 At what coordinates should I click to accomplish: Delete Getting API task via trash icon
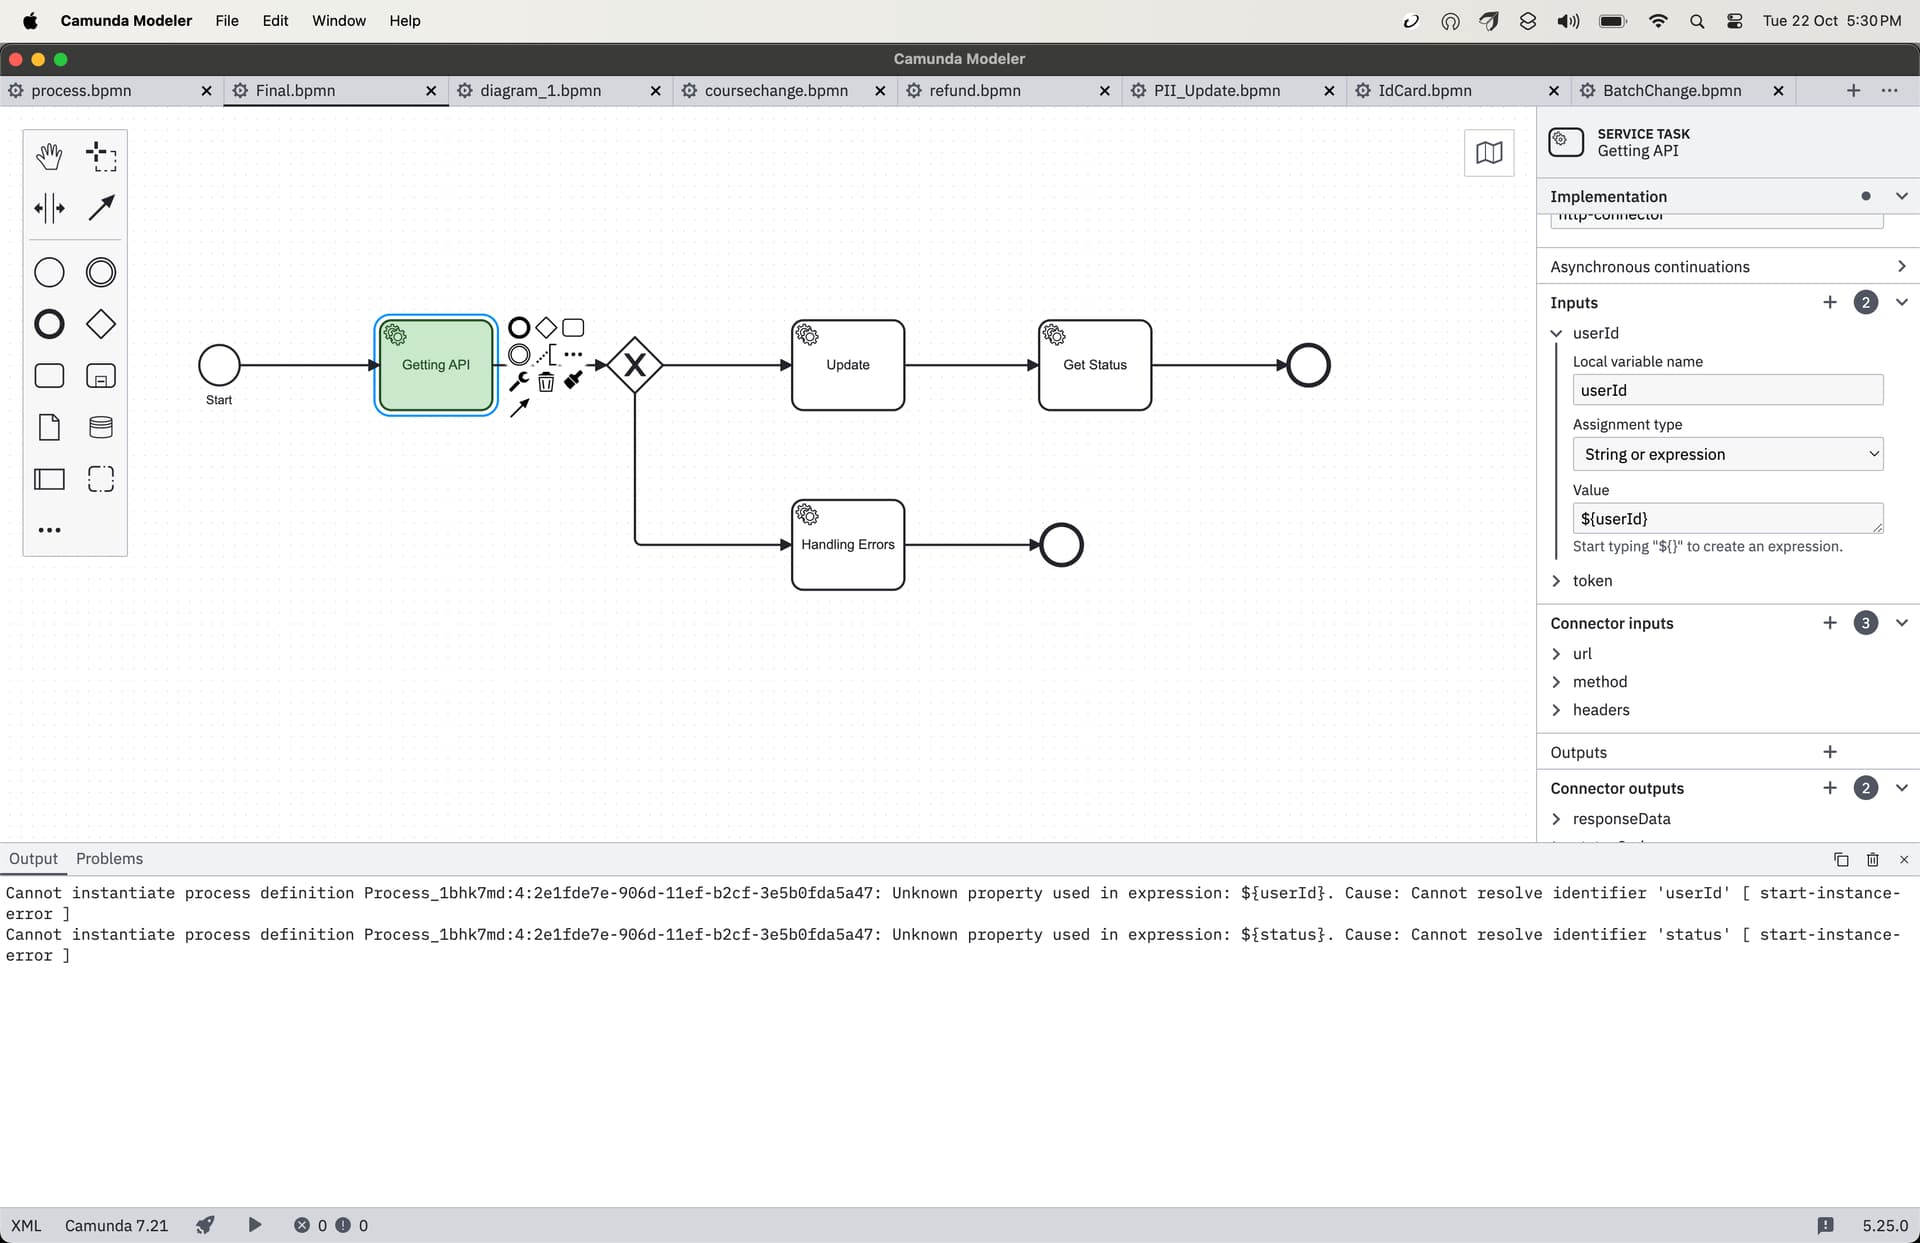546,381
